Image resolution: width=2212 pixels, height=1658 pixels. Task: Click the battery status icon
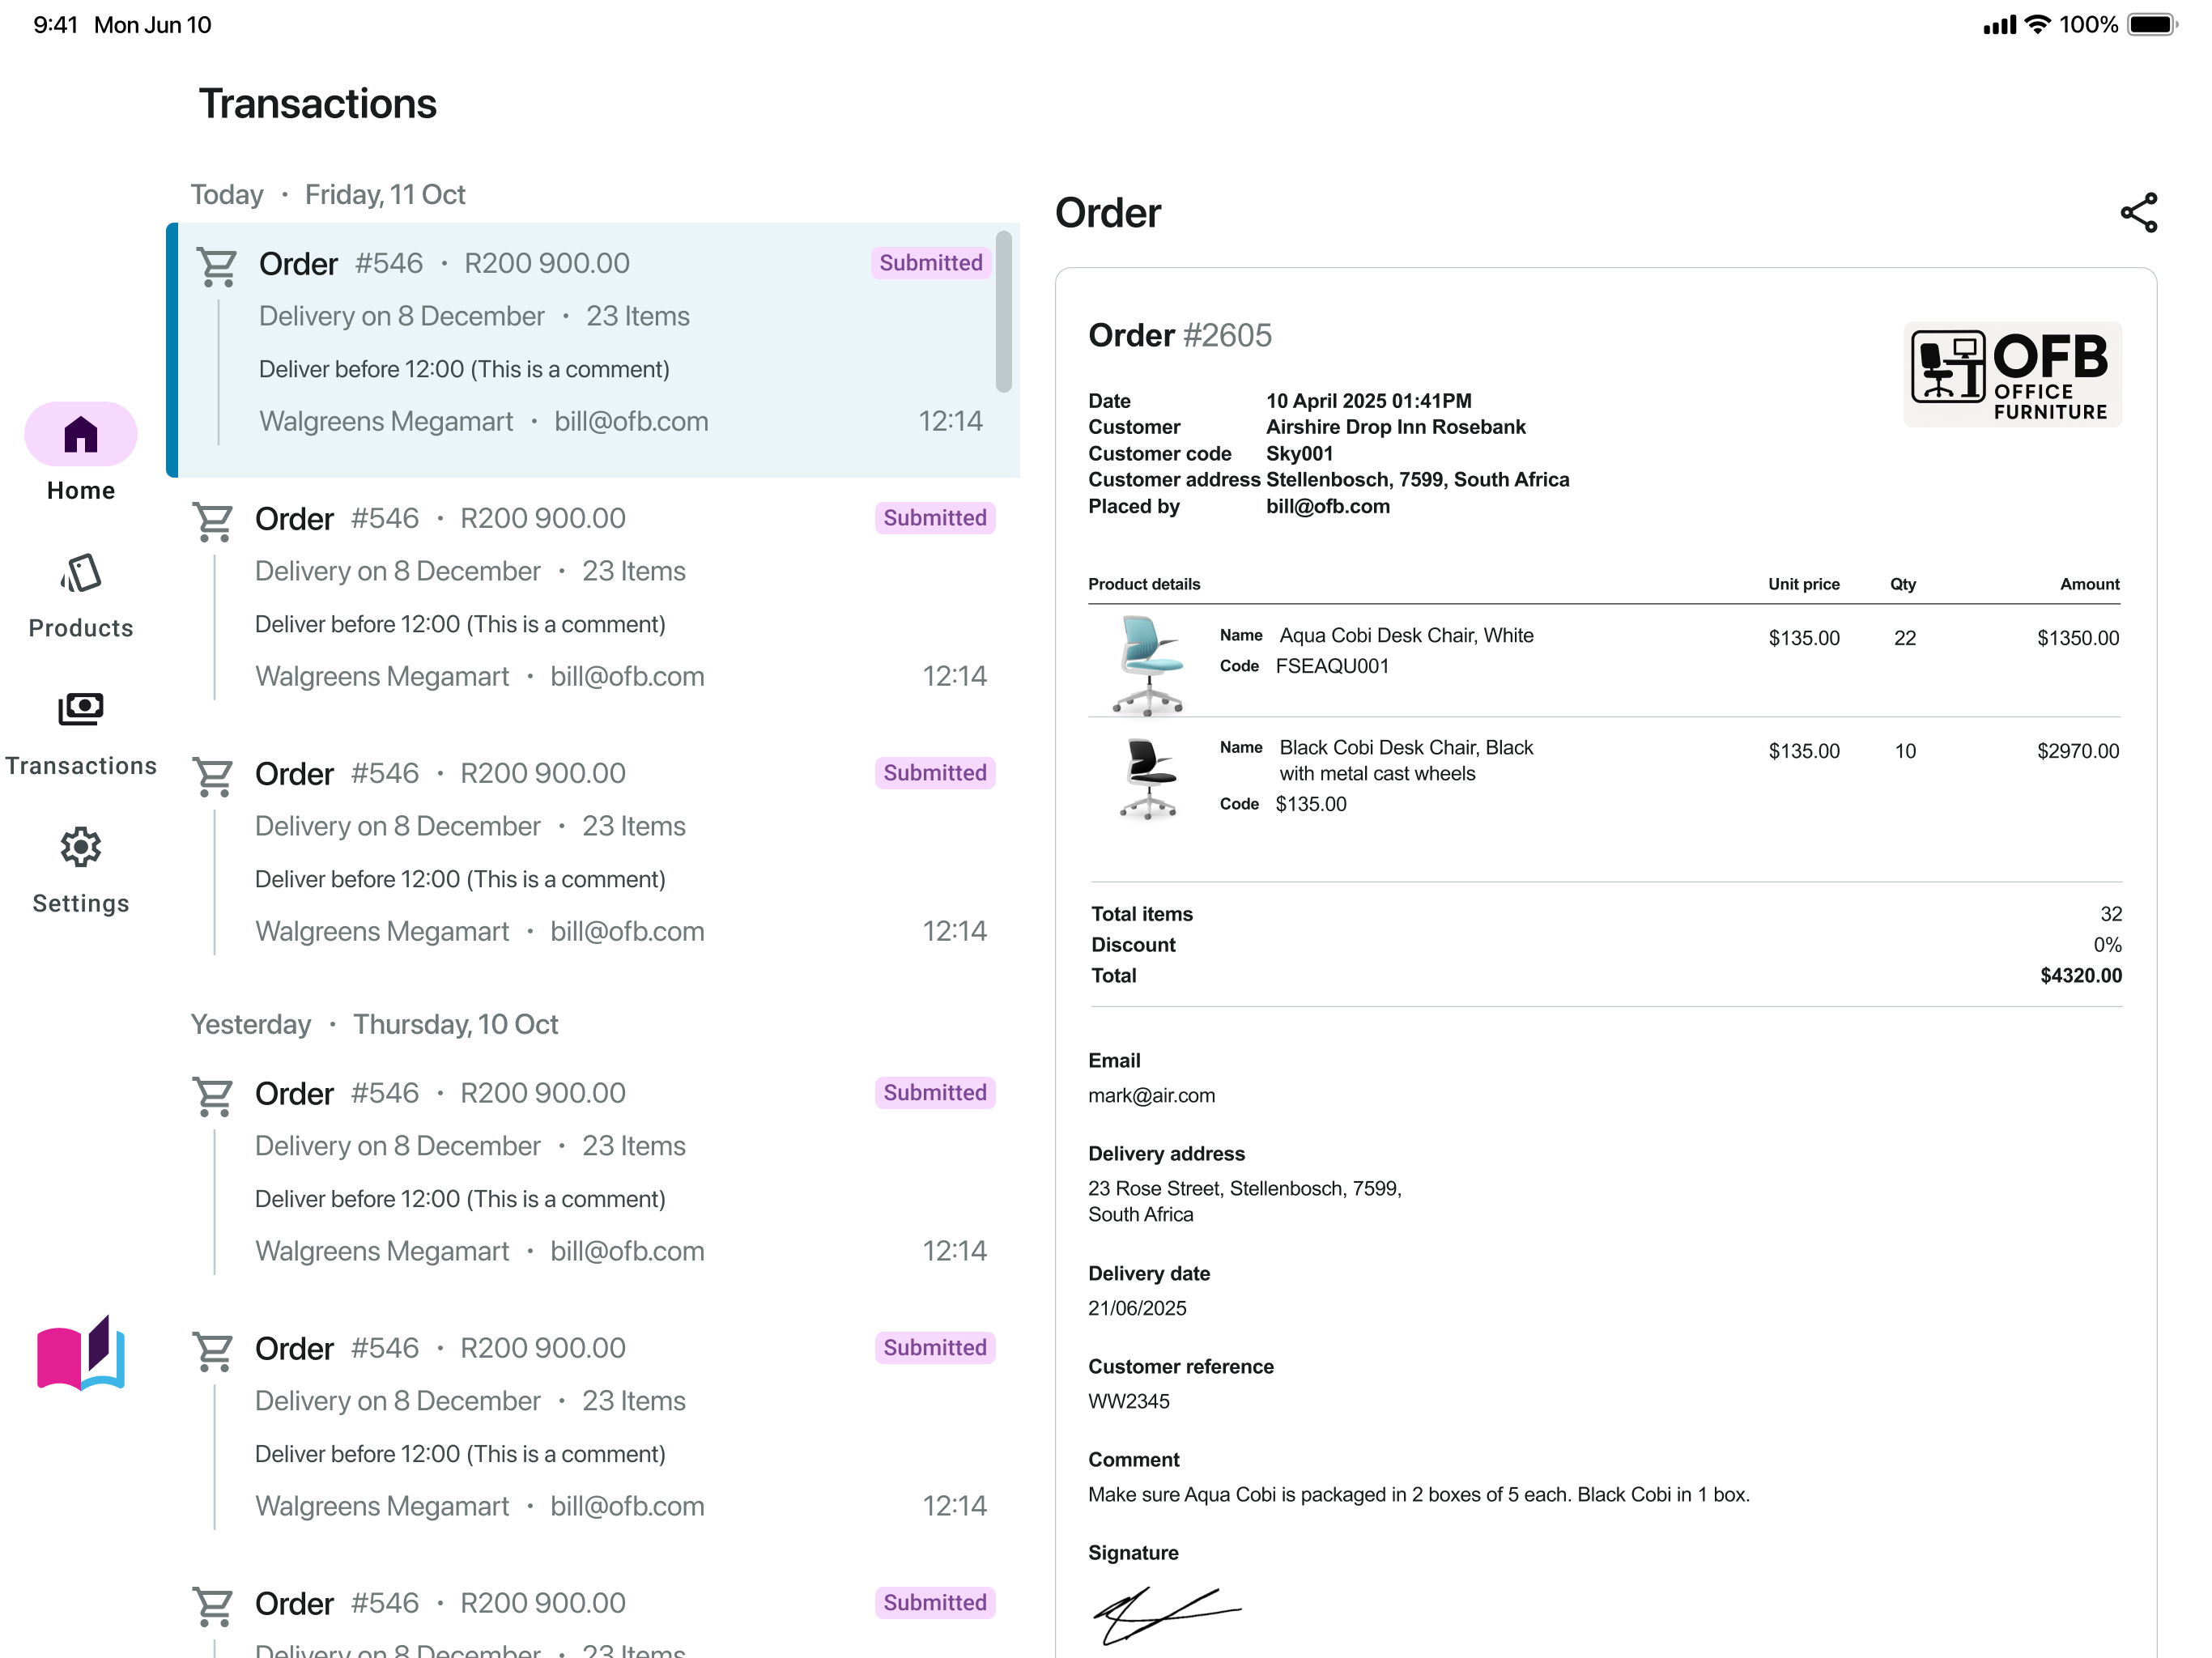point(2152,24)
